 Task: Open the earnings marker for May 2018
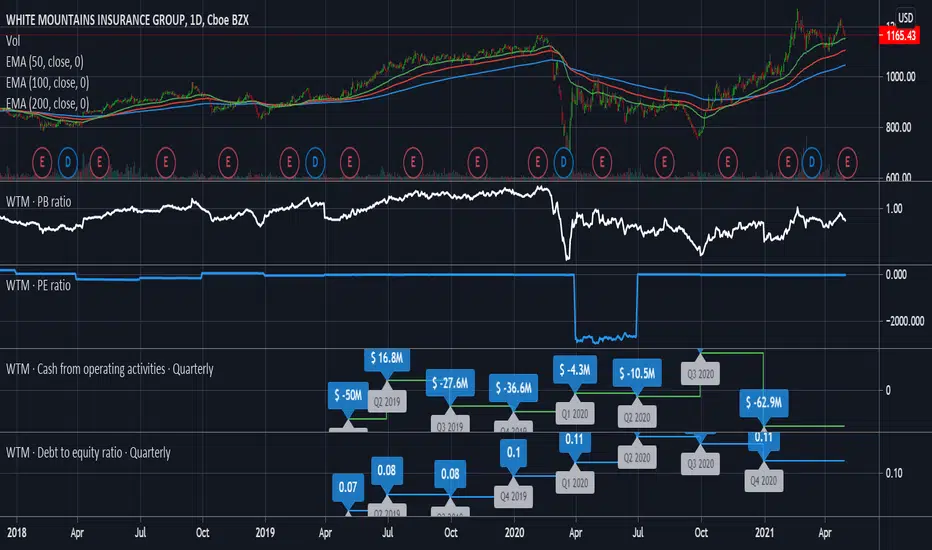[x=99, y=162]
